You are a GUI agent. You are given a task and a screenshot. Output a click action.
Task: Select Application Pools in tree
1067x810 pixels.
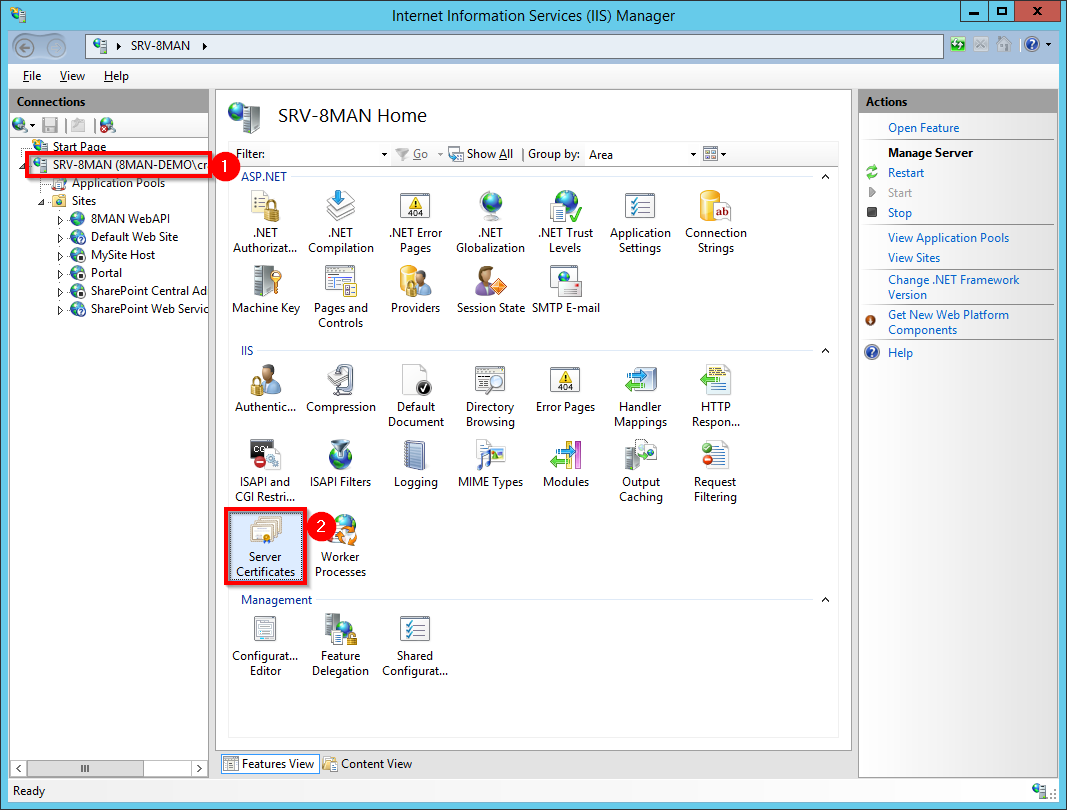[x=118, y=183]
